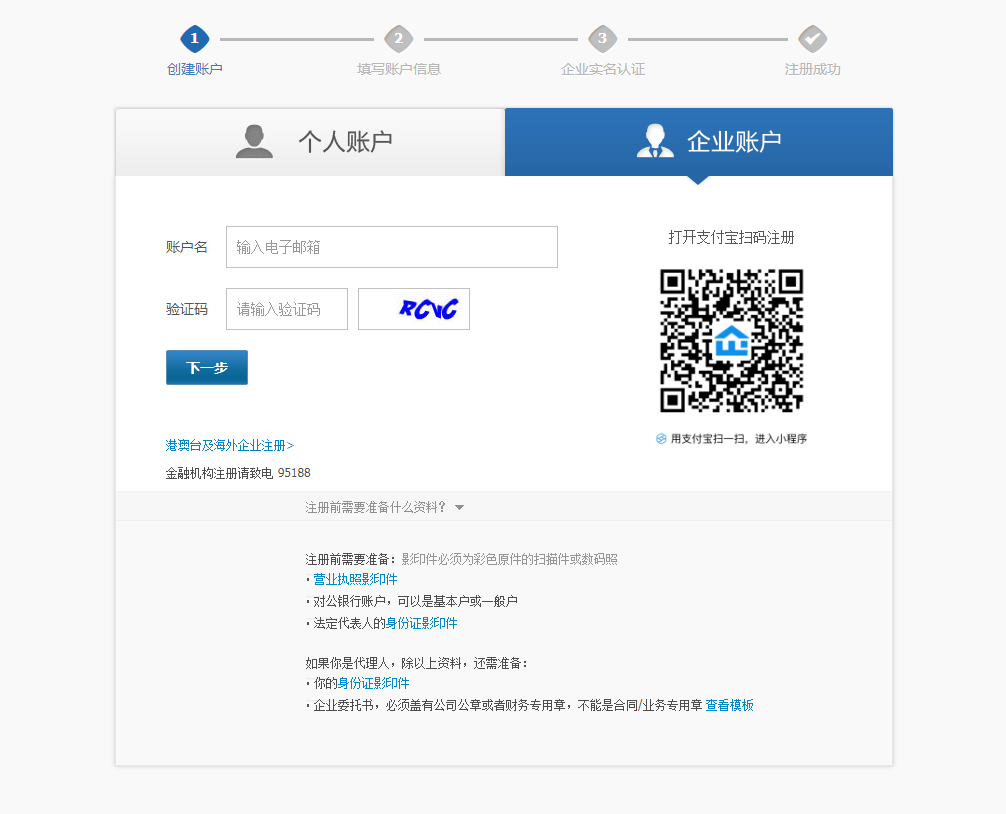Click the 企业委托书 requirement text

coord(507,705)
